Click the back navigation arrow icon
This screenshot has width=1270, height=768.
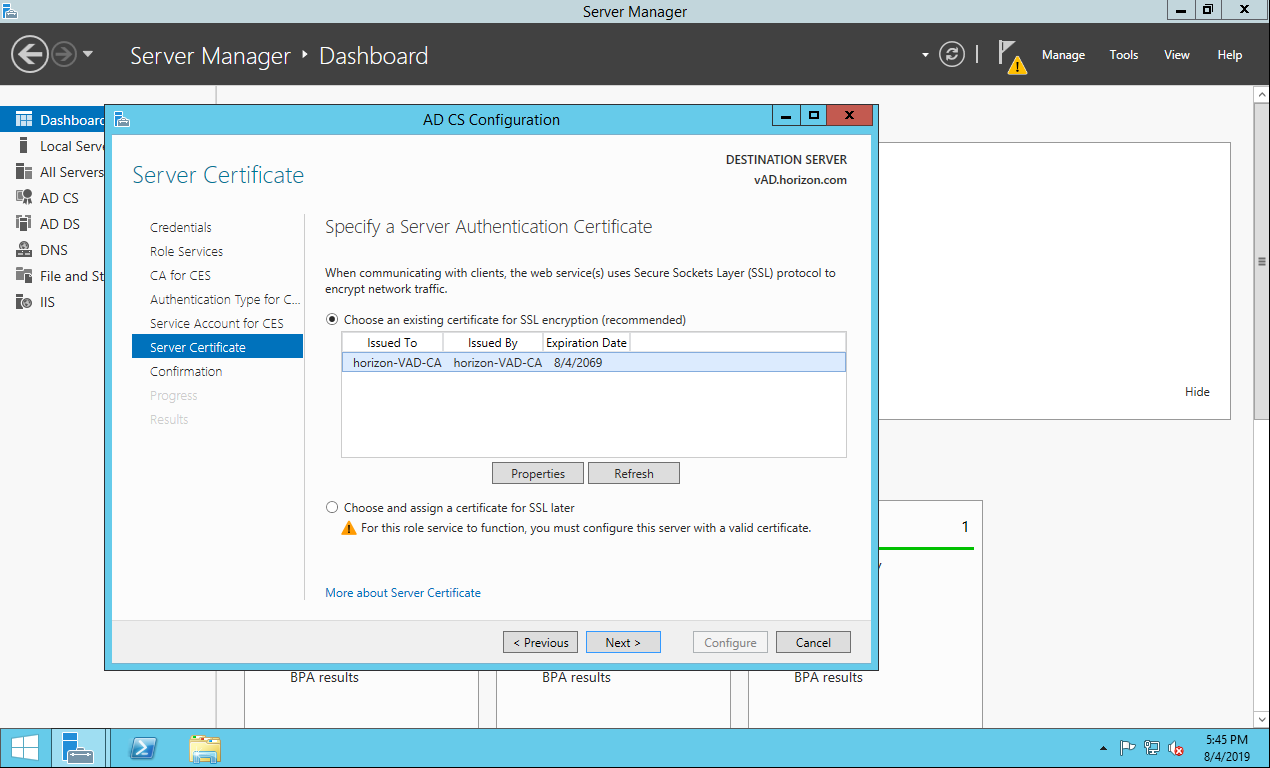tap(30, 54)
